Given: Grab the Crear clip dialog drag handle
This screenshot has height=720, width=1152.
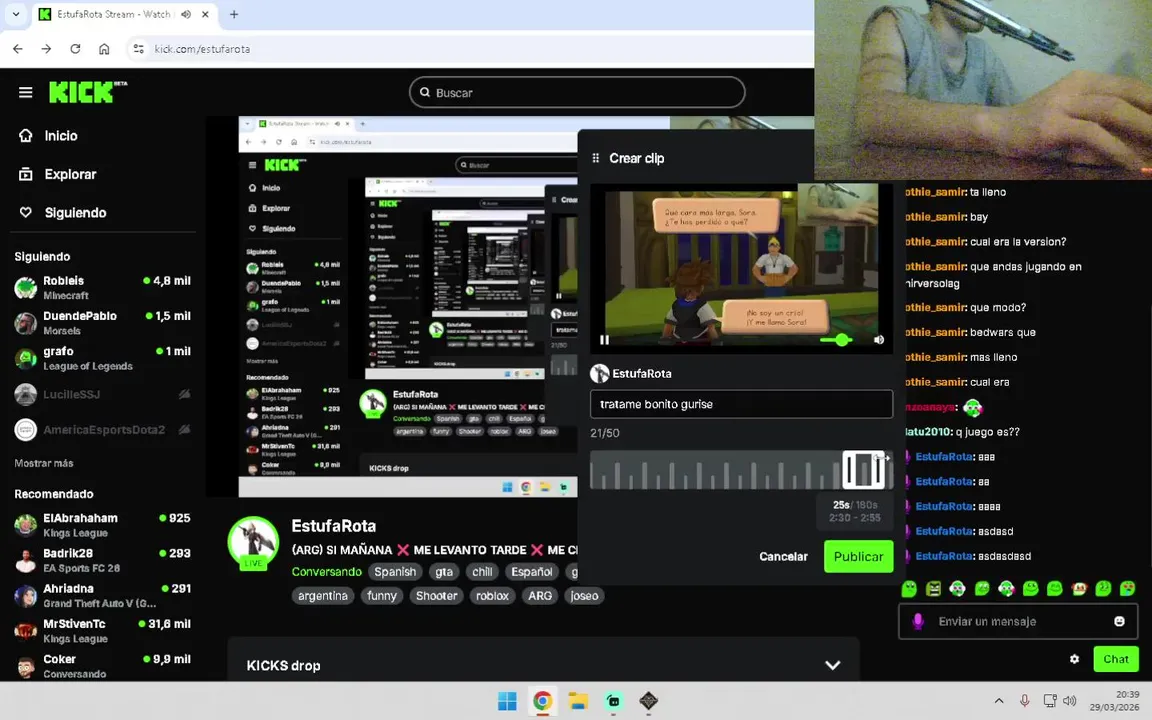Looking at the screenshot, I should pos(596,158).
